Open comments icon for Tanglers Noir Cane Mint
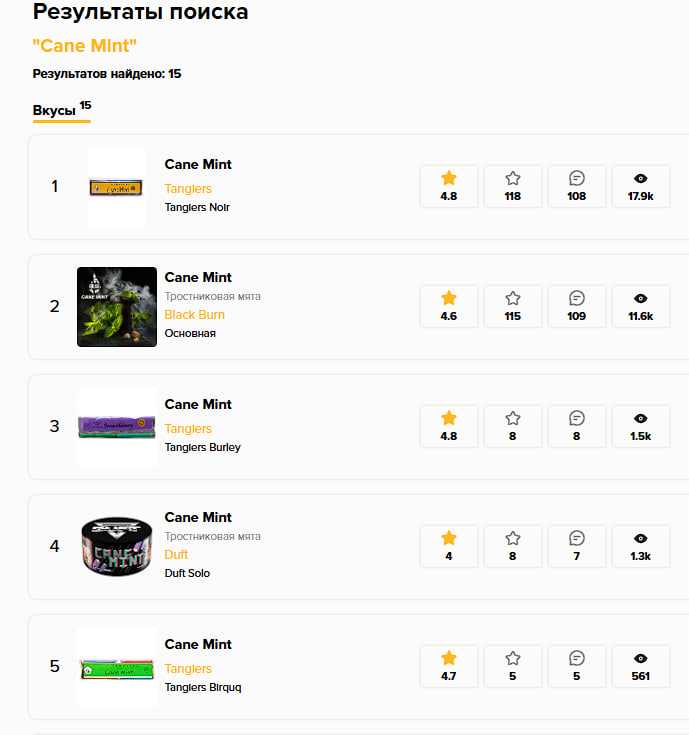689x735 pixels. click(577, 178)
